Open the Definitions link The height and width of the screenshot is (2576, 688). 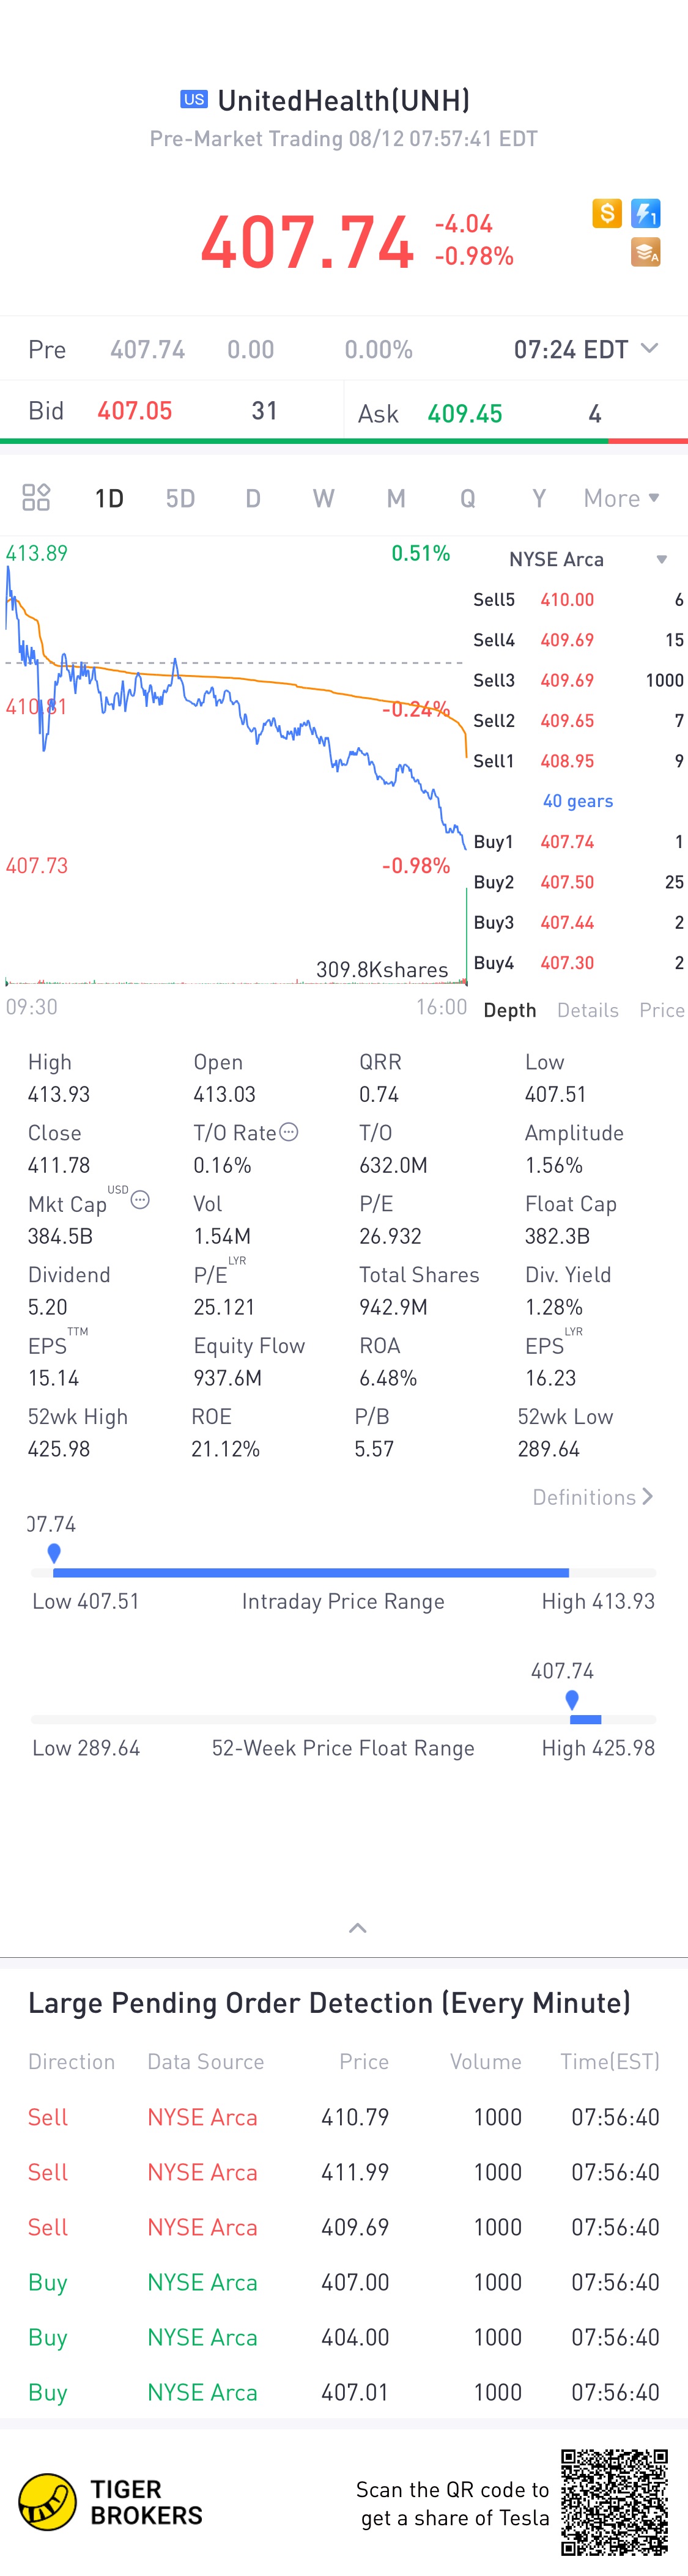592,1497
